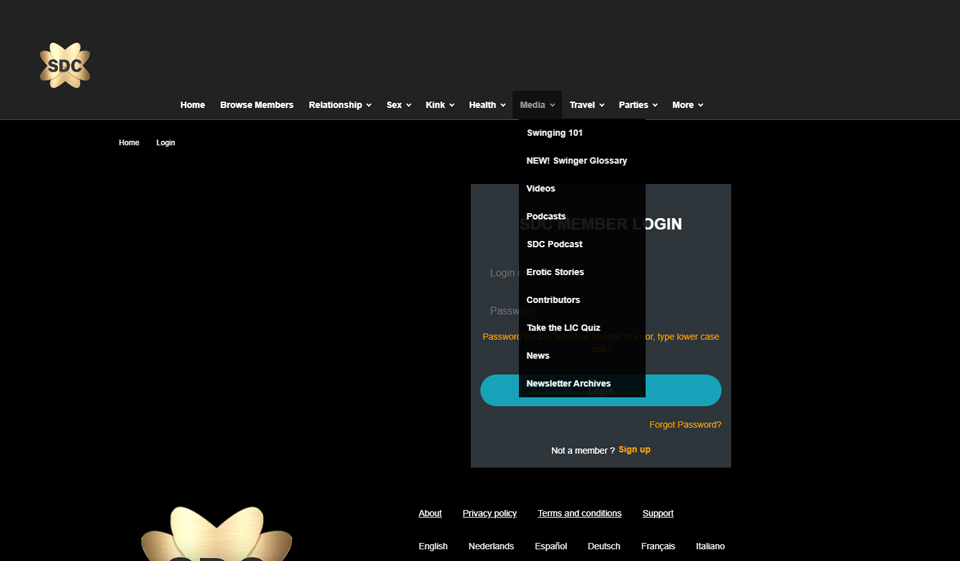This screenshot has width=960, height=561.
Task: Open Videos from the Media menu
Action: 540,189
